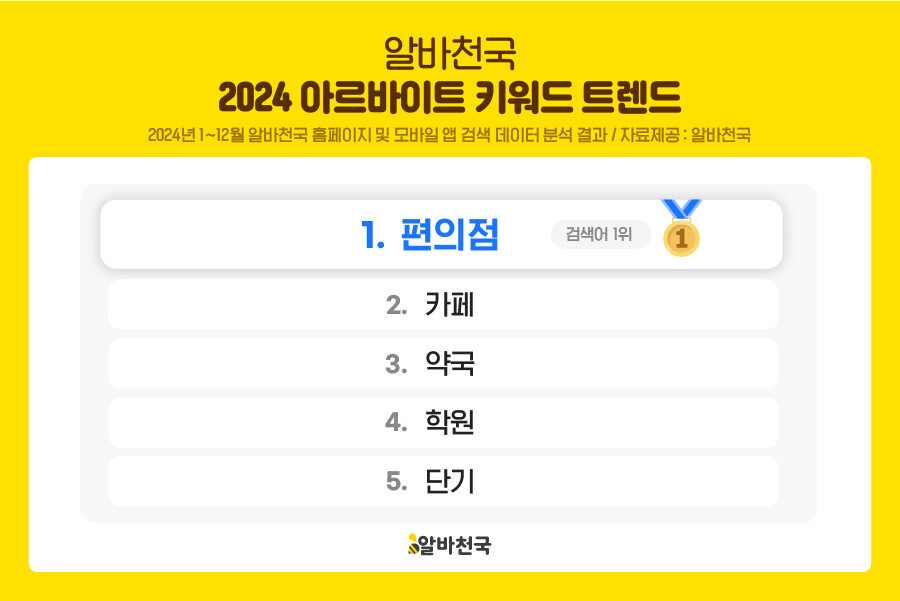Click the blue 편의점 keyword
The image size is (900, 601).
[449, 236]
